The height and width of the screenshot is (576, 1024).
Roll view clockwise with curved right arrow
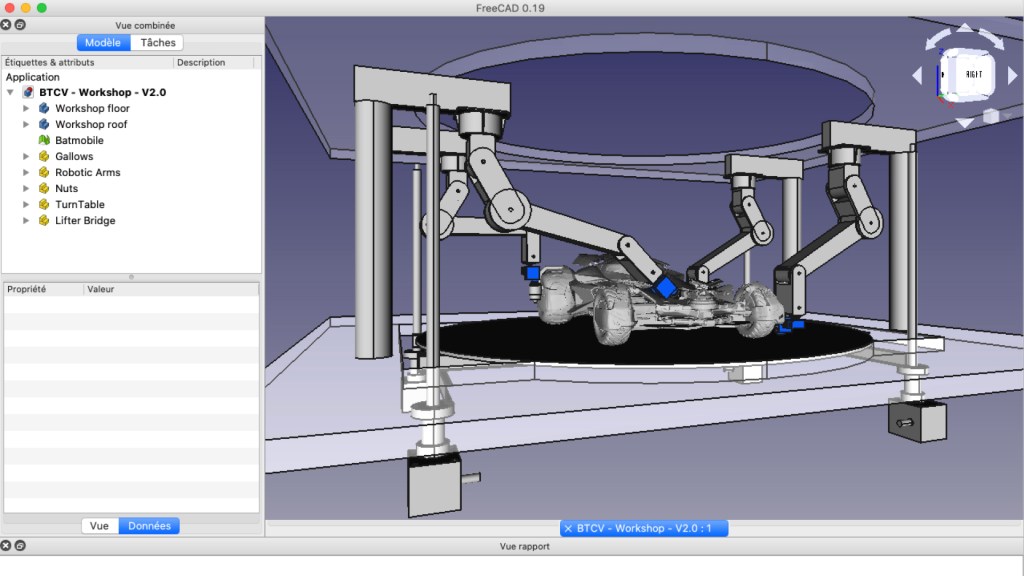click(994, 40)
